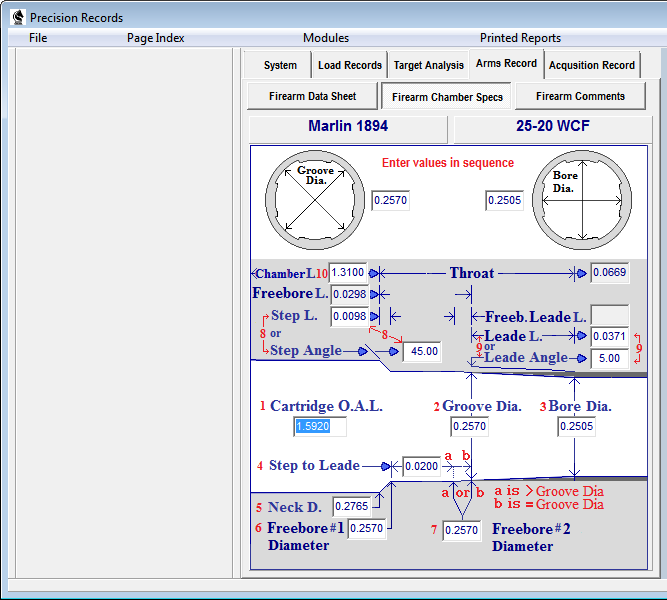
Task: Click the 'a is > Groove Dia' note
Action: (549, 491)
